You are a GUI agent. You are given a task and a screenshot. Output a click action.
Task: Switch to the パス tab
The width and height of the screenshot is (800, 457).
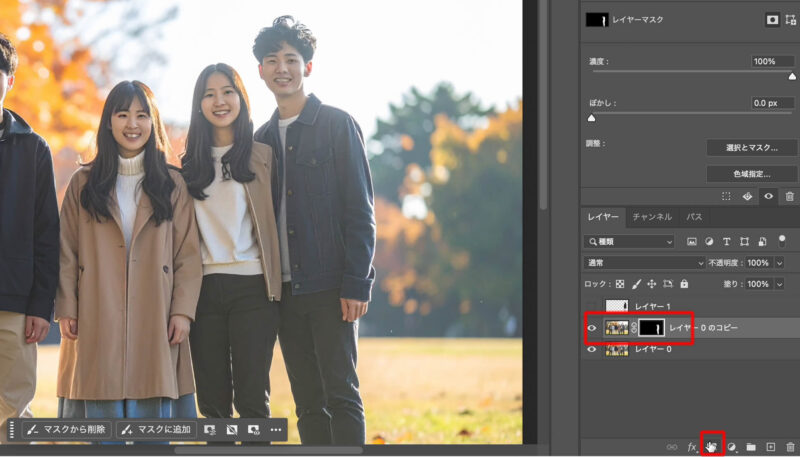694,217
